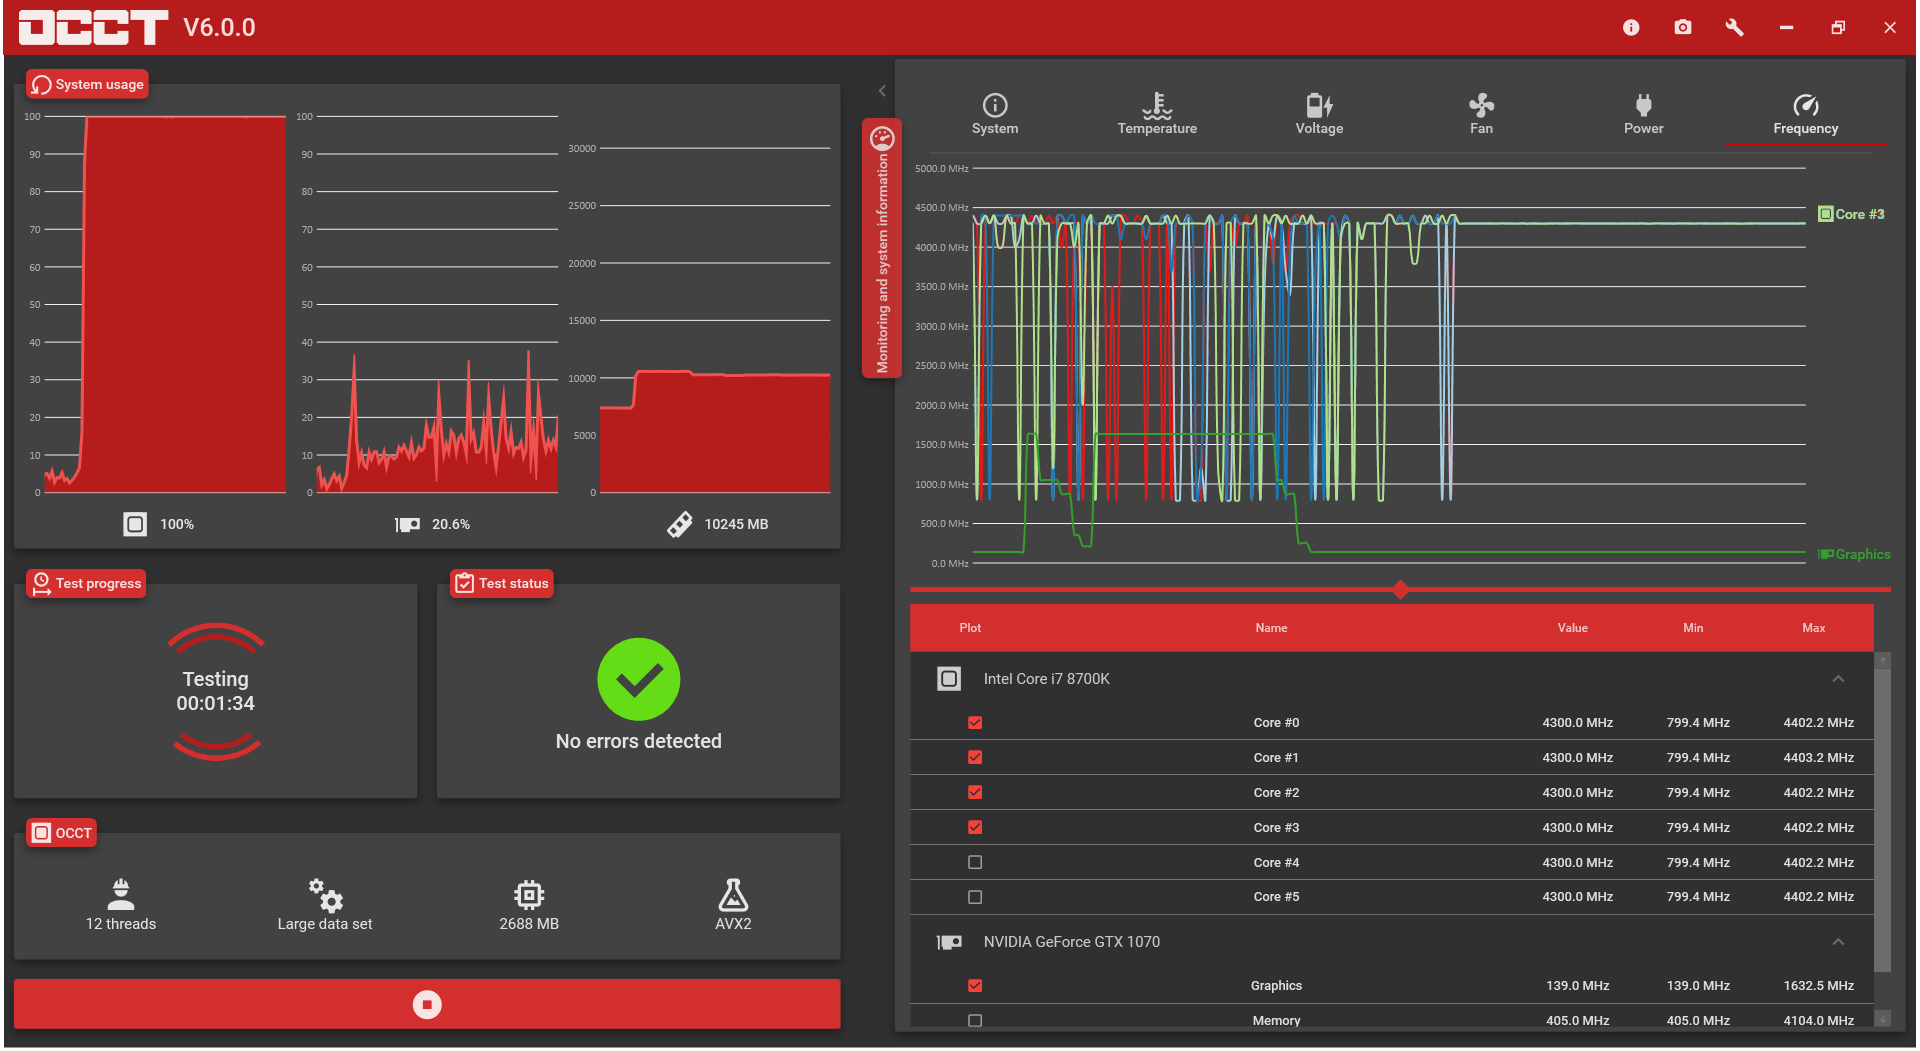This screenshot has width=1920, height=1051.
Task: Uncheck the Core #3 plot checkbox
Action: [975, 828]
